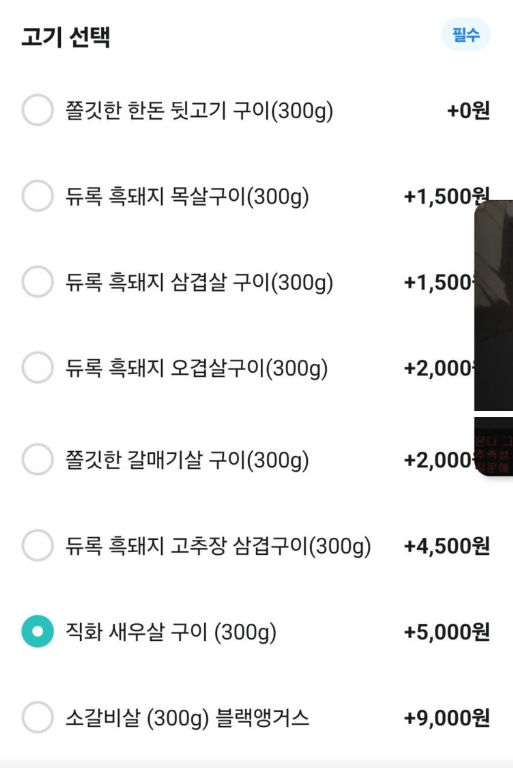Select 듀록 흑돼지 오겹살구이 radio button
The width and height of the screenshot is (513, 768).
(x=37, y=367)
